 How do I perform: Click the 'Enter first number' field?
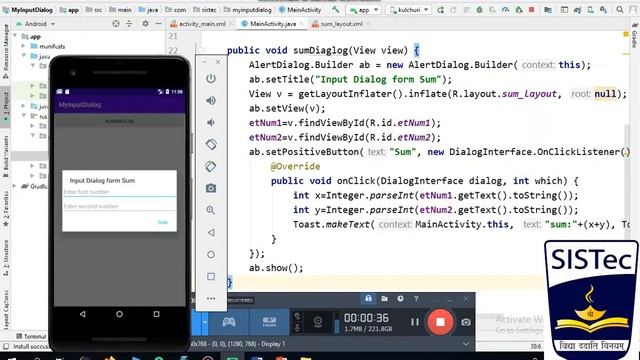pyautogui.click(x=119, y=192)
